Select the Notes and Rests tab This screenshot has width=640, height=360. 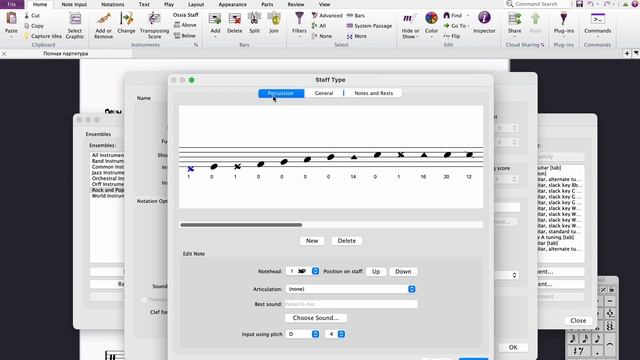click(x=373, y=93)
